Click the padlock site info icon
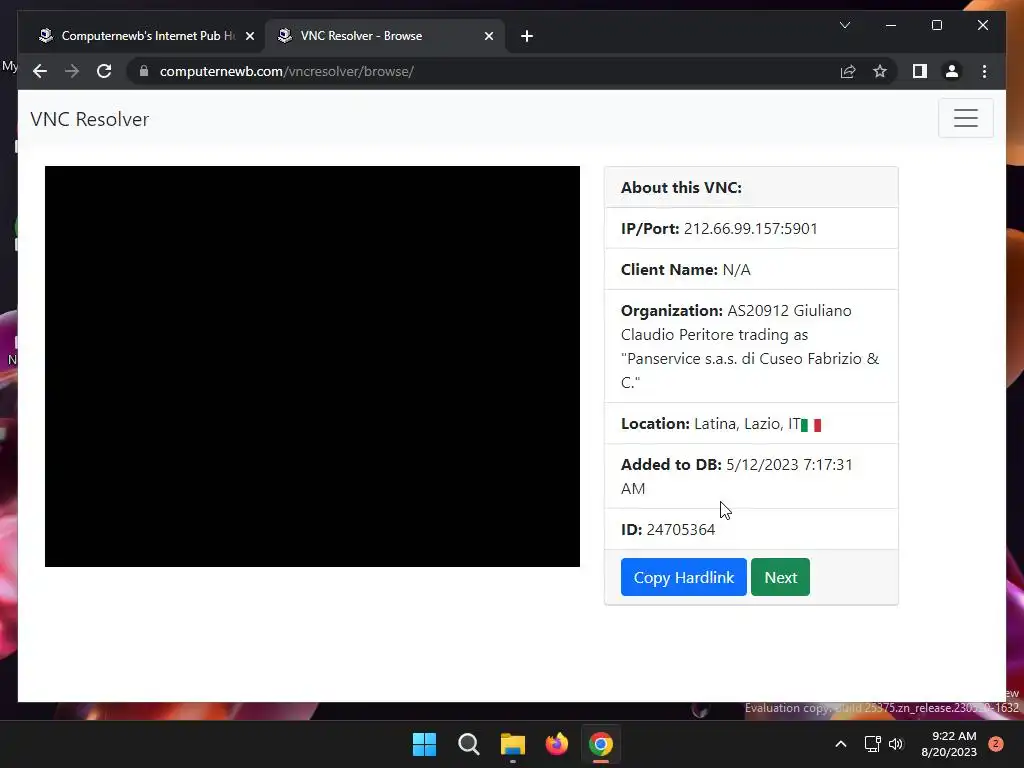 coord(144,71)
